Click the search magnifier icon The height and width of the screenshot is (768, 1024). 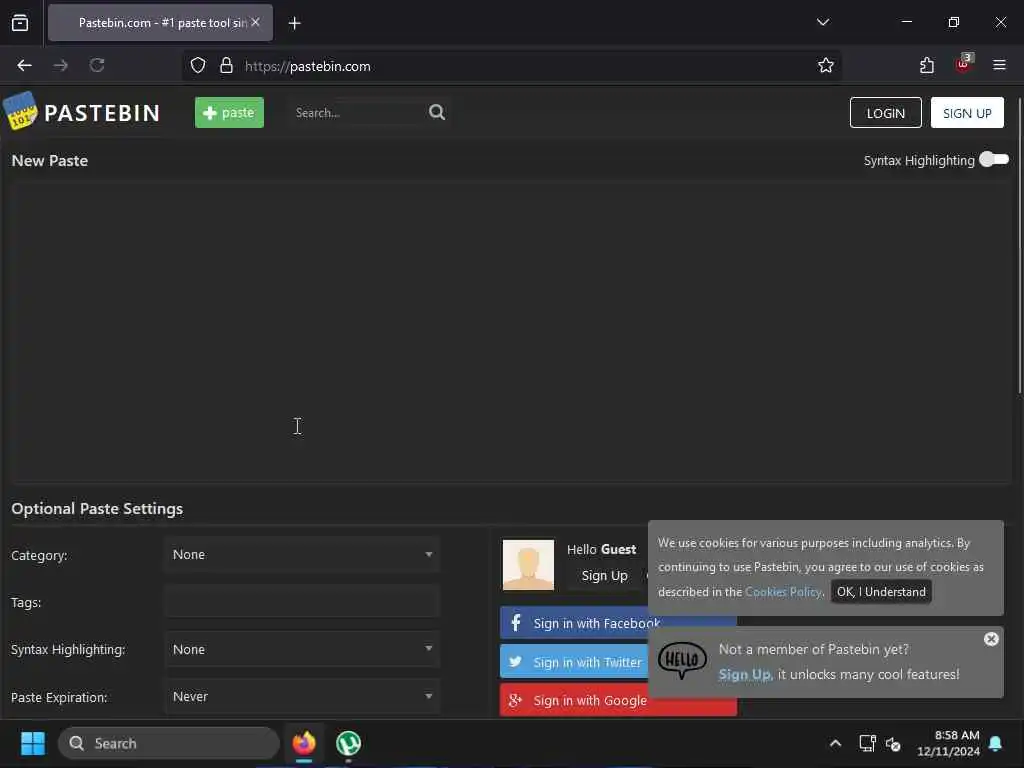click(437, 112)
